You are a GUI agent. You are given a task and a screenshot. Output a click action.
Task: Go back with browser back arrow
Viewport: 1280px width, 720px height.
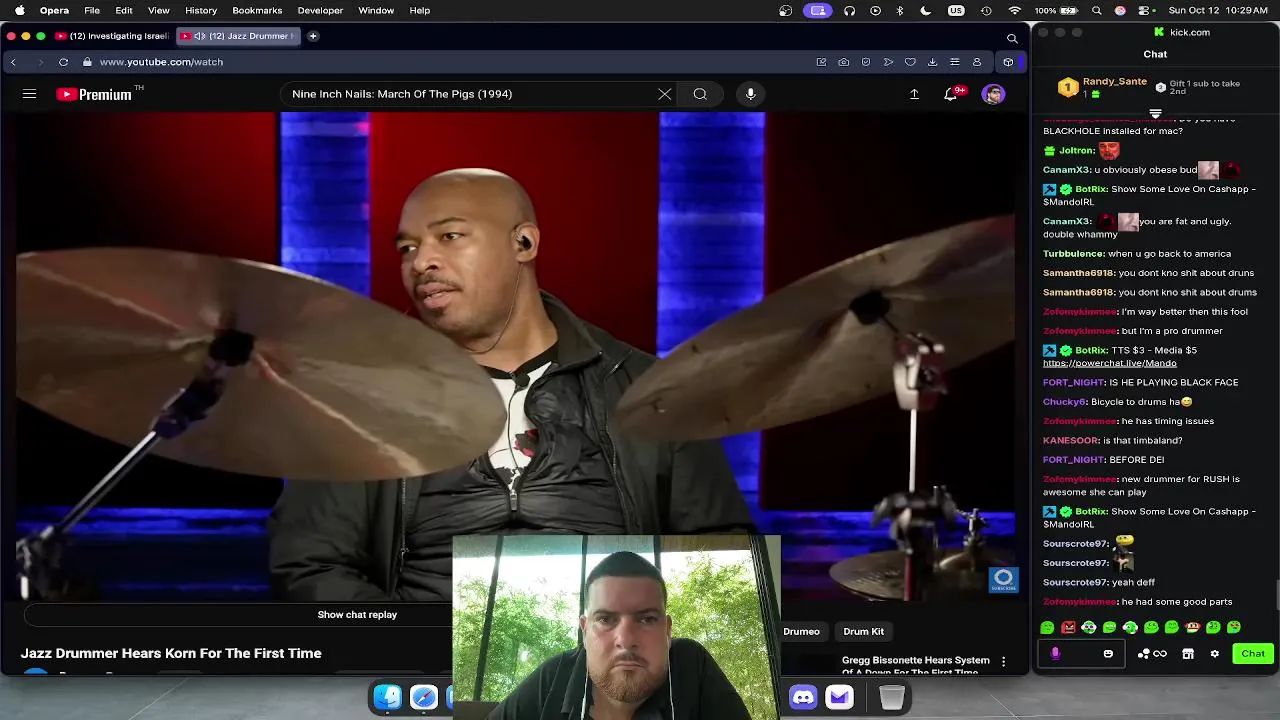(13, 62)
